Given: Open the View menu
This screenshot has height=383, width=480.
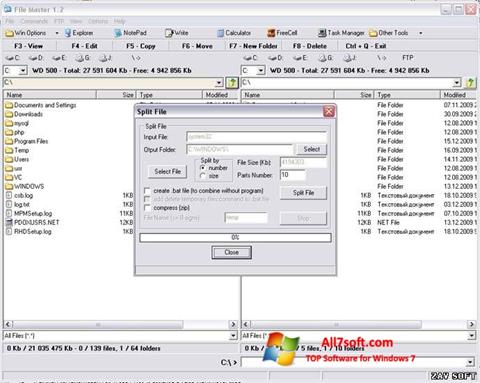Looking at the screenshot, I should tap(76, 21).
